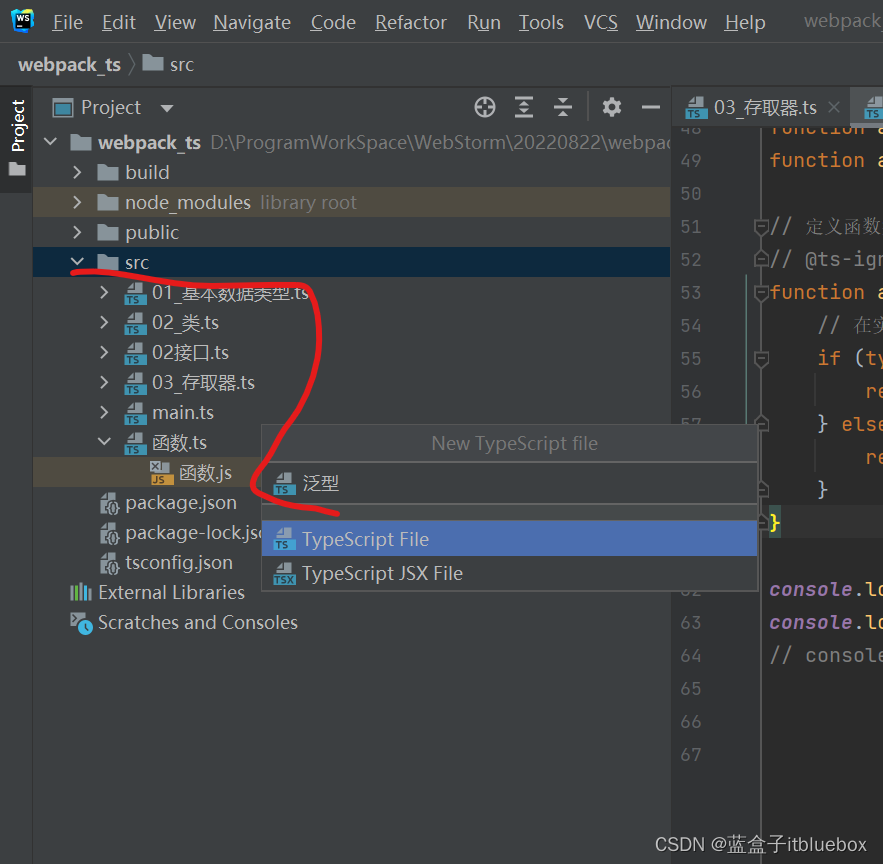Viewport: 883px width, 864px height.
Task: Open the Code menu
Action: pos(333,23)
